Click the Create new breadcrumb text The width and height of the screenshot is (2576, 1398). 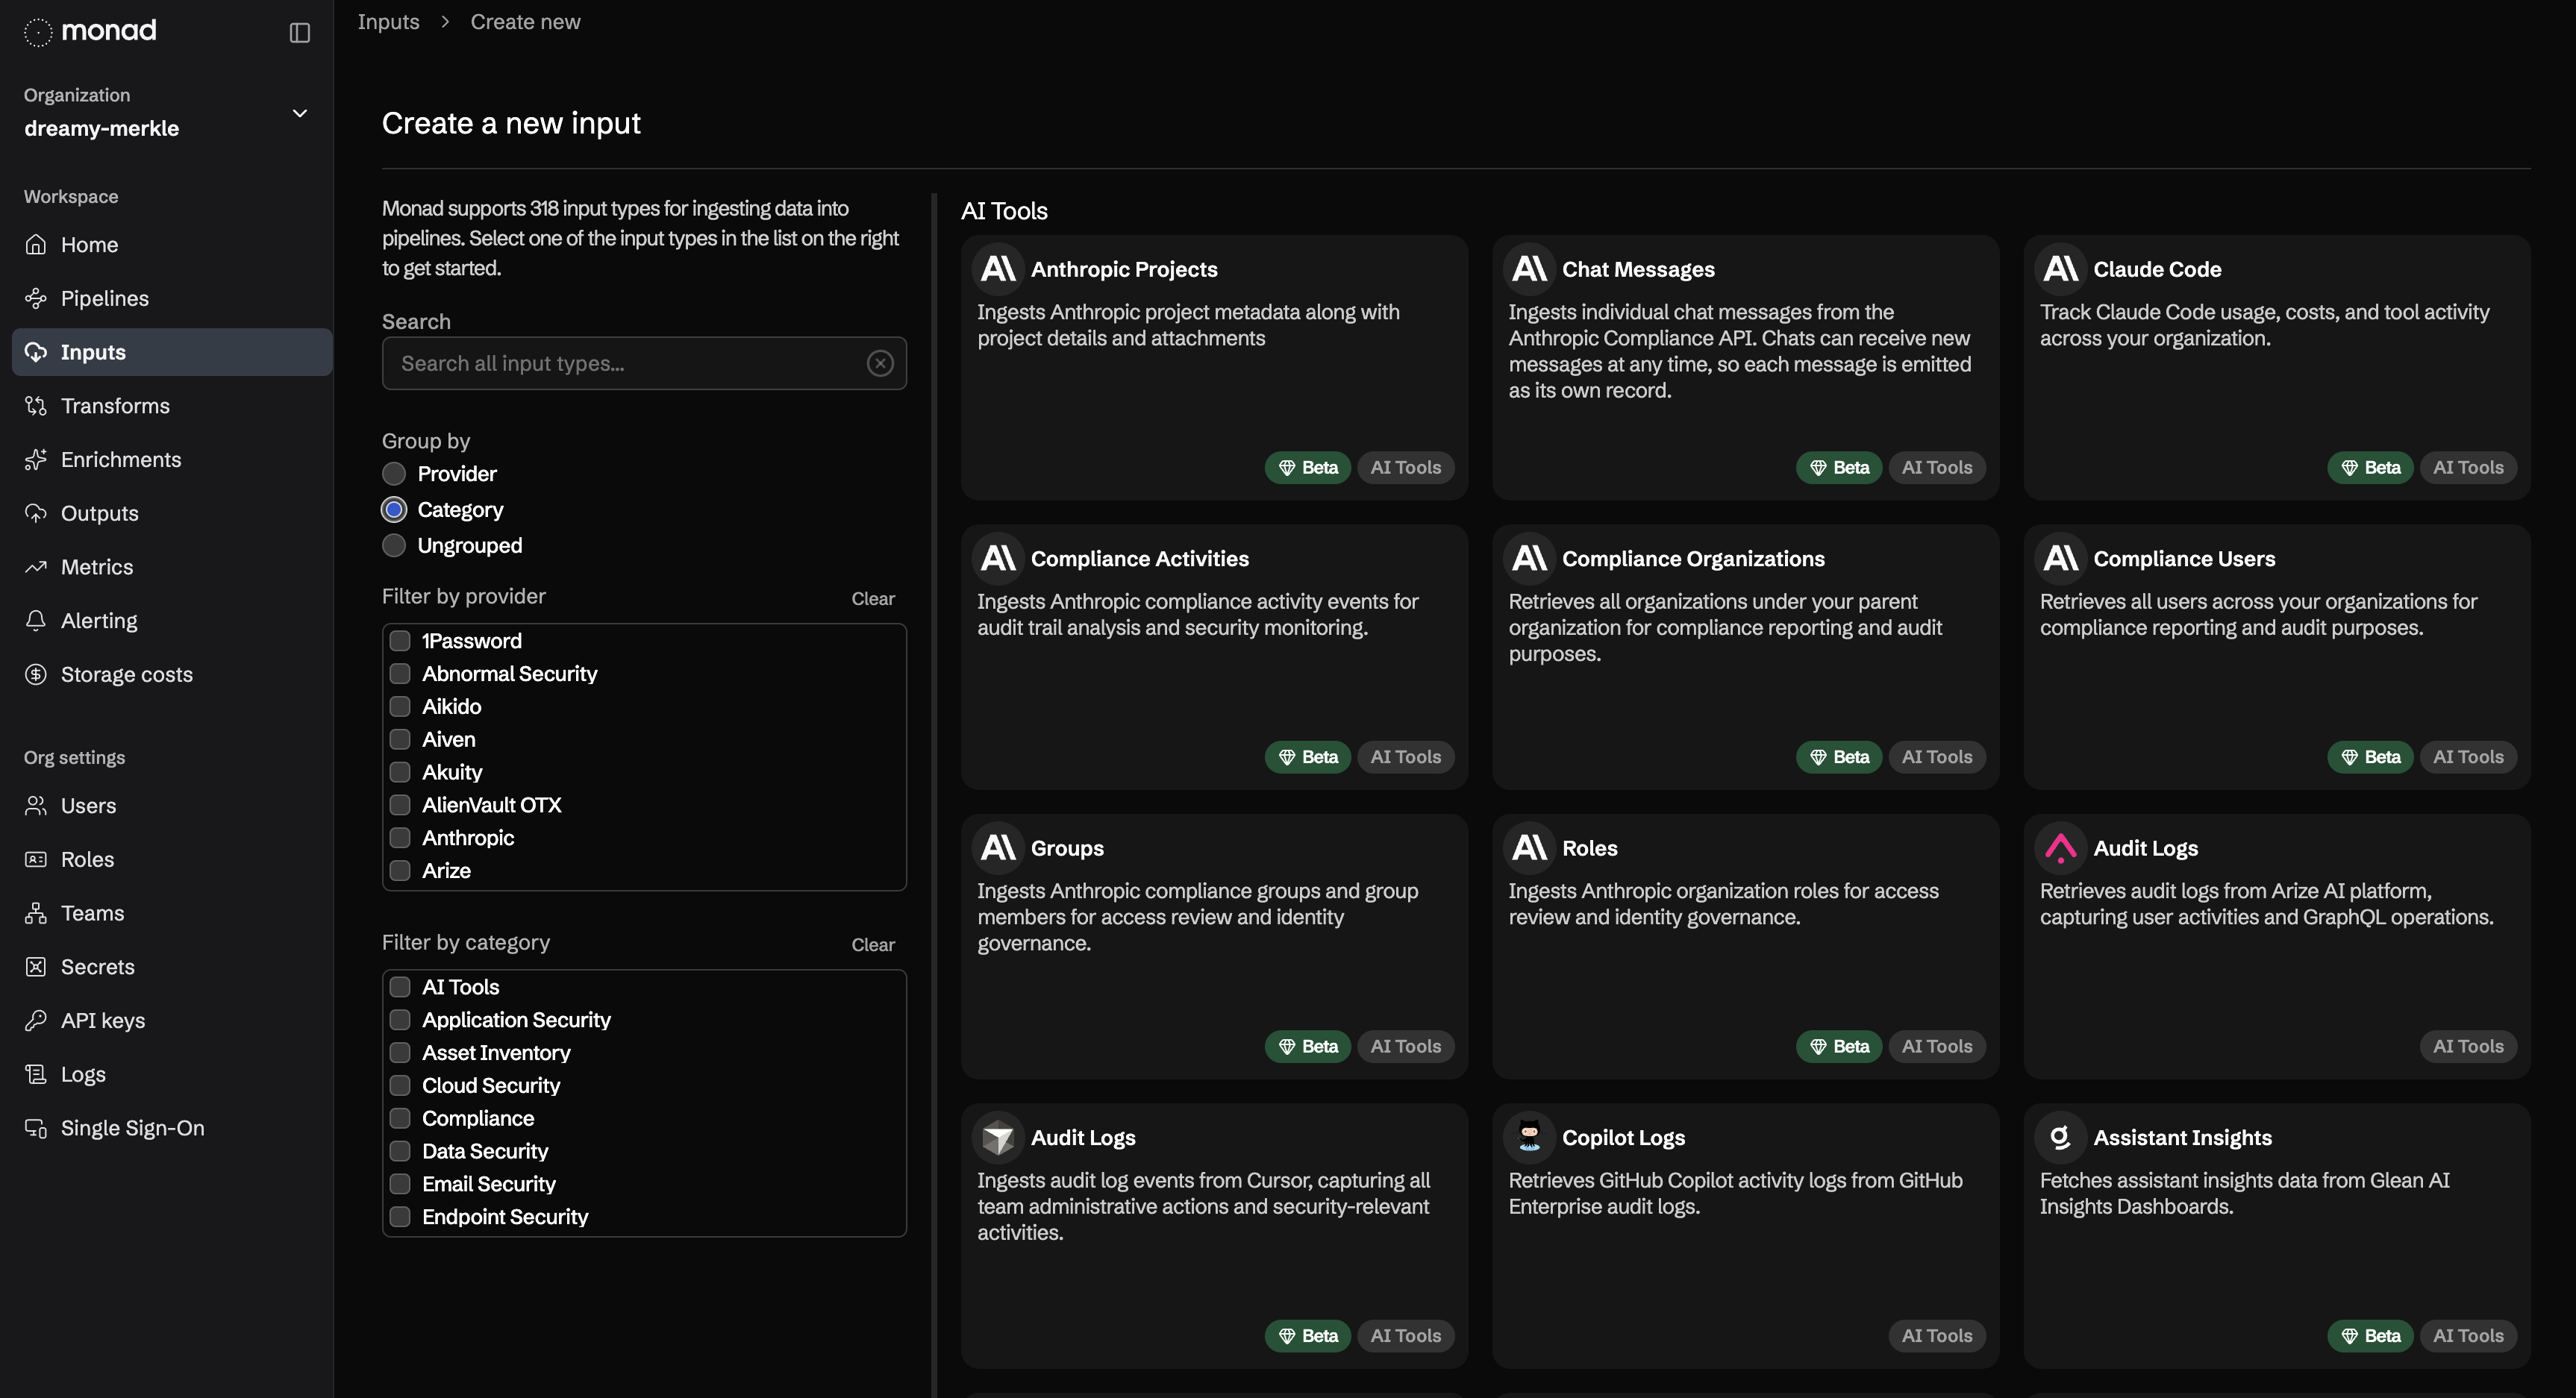(525, 22)
